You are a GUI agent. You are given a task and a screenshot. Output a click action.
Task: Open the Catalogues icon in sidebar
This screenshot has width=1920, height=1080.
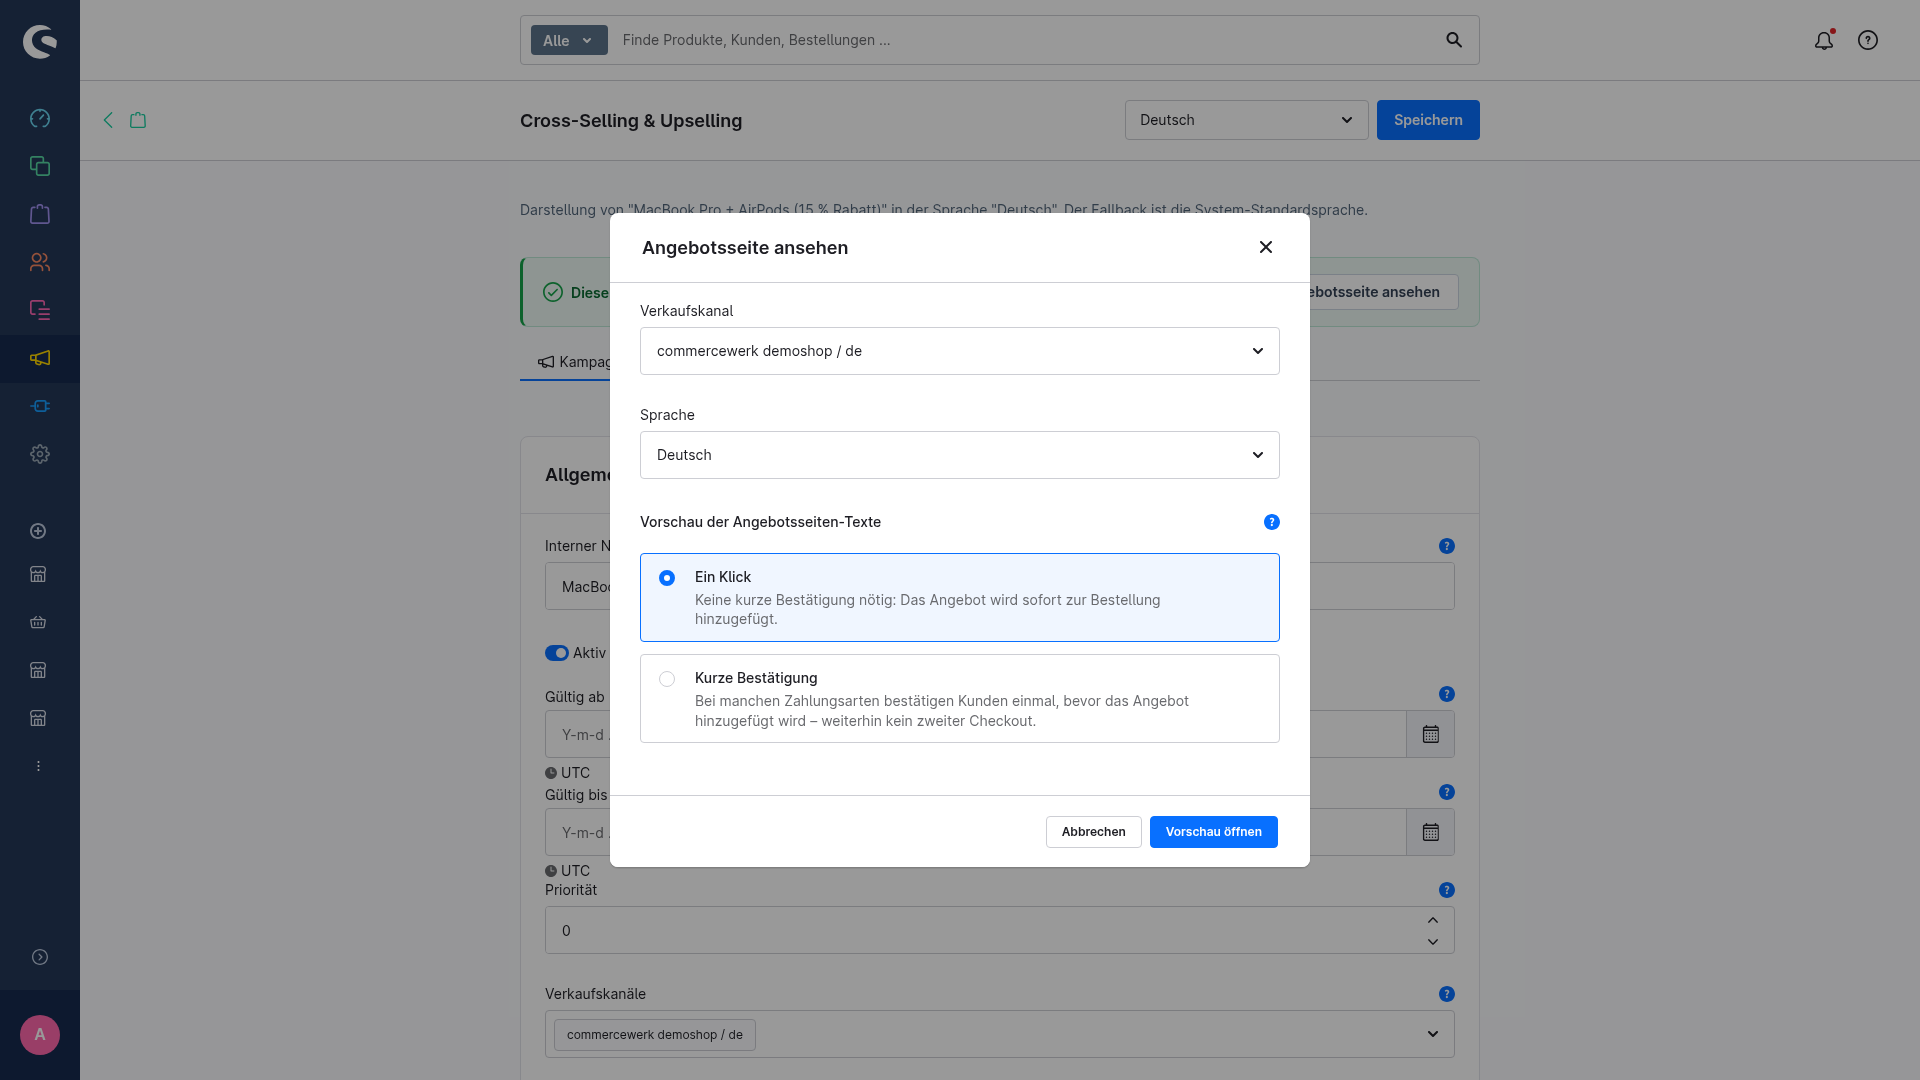[40, 166]
